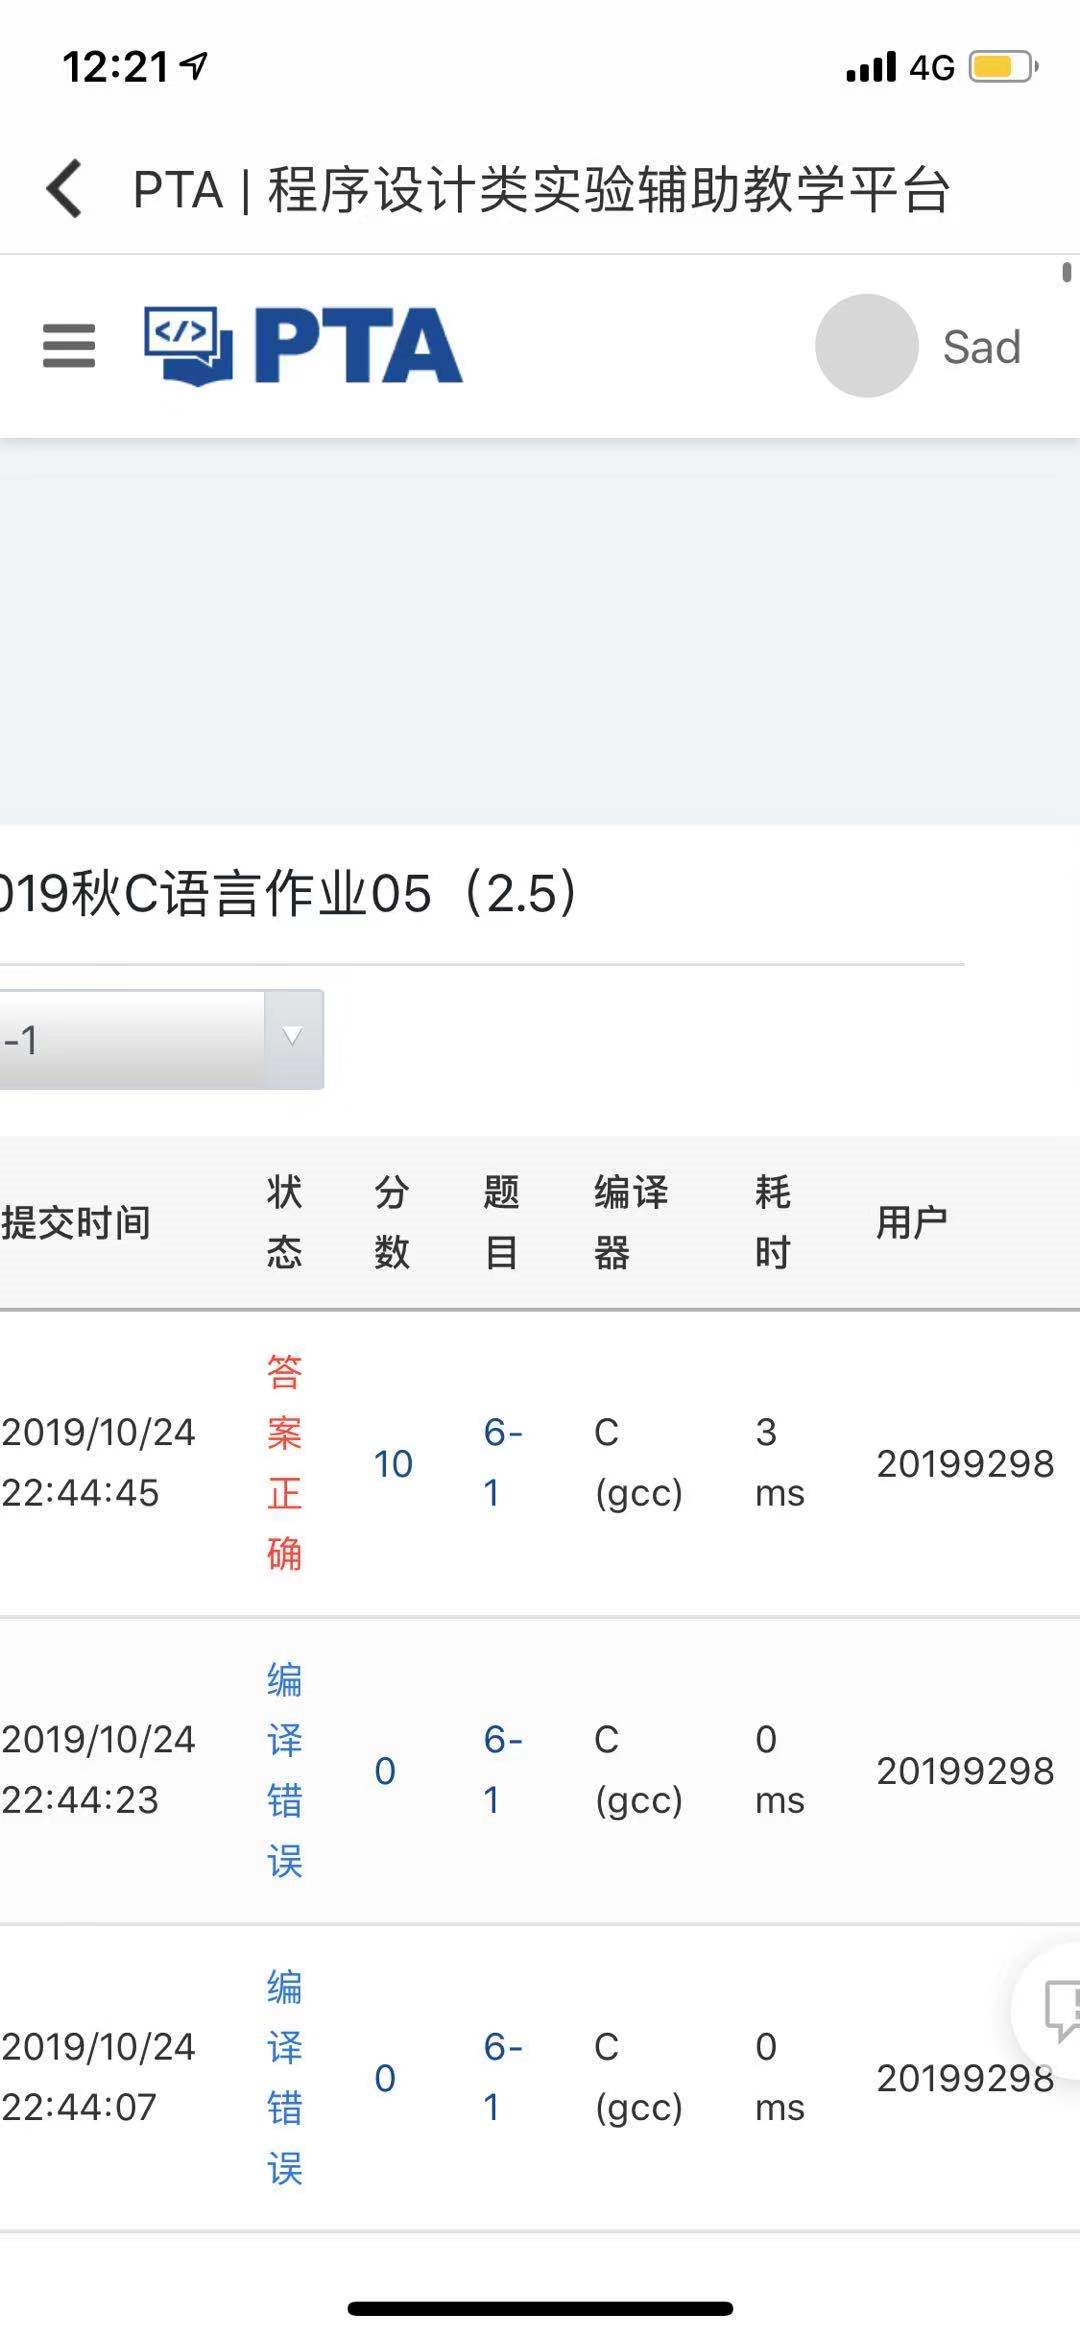Tap the gray user avatar
Screen dimensions: 1080x2339
pos(866,346)
